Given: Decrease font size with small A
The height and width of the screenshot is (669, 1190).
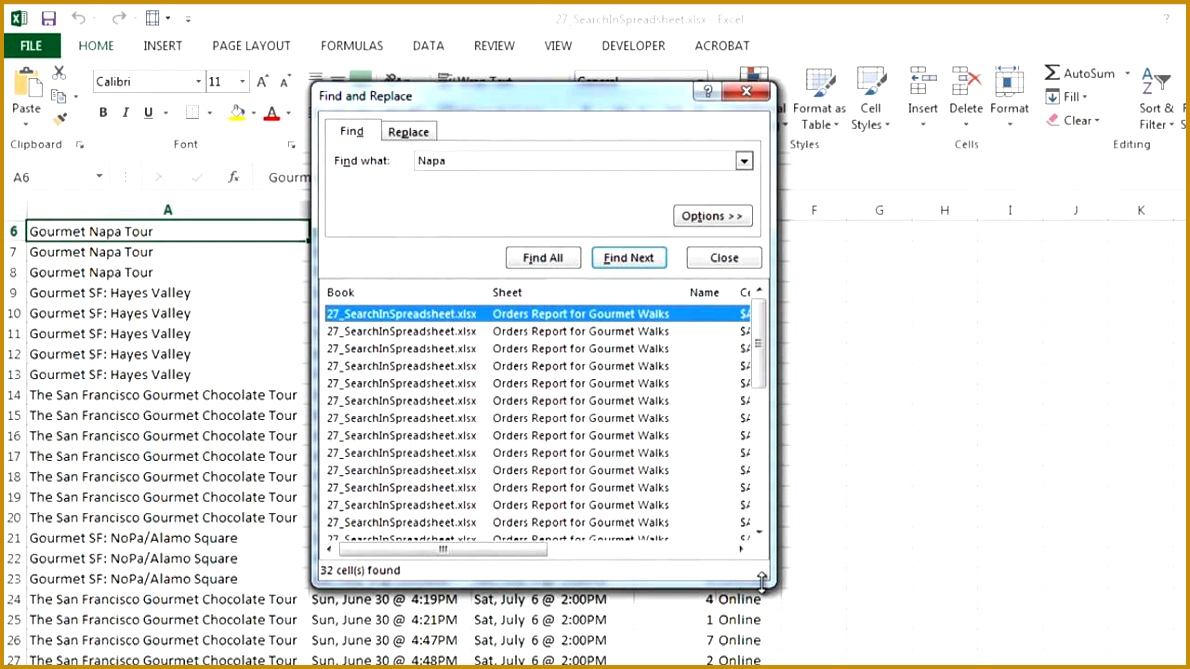Looking at the screenshot, I should click(x=285, y=82).
